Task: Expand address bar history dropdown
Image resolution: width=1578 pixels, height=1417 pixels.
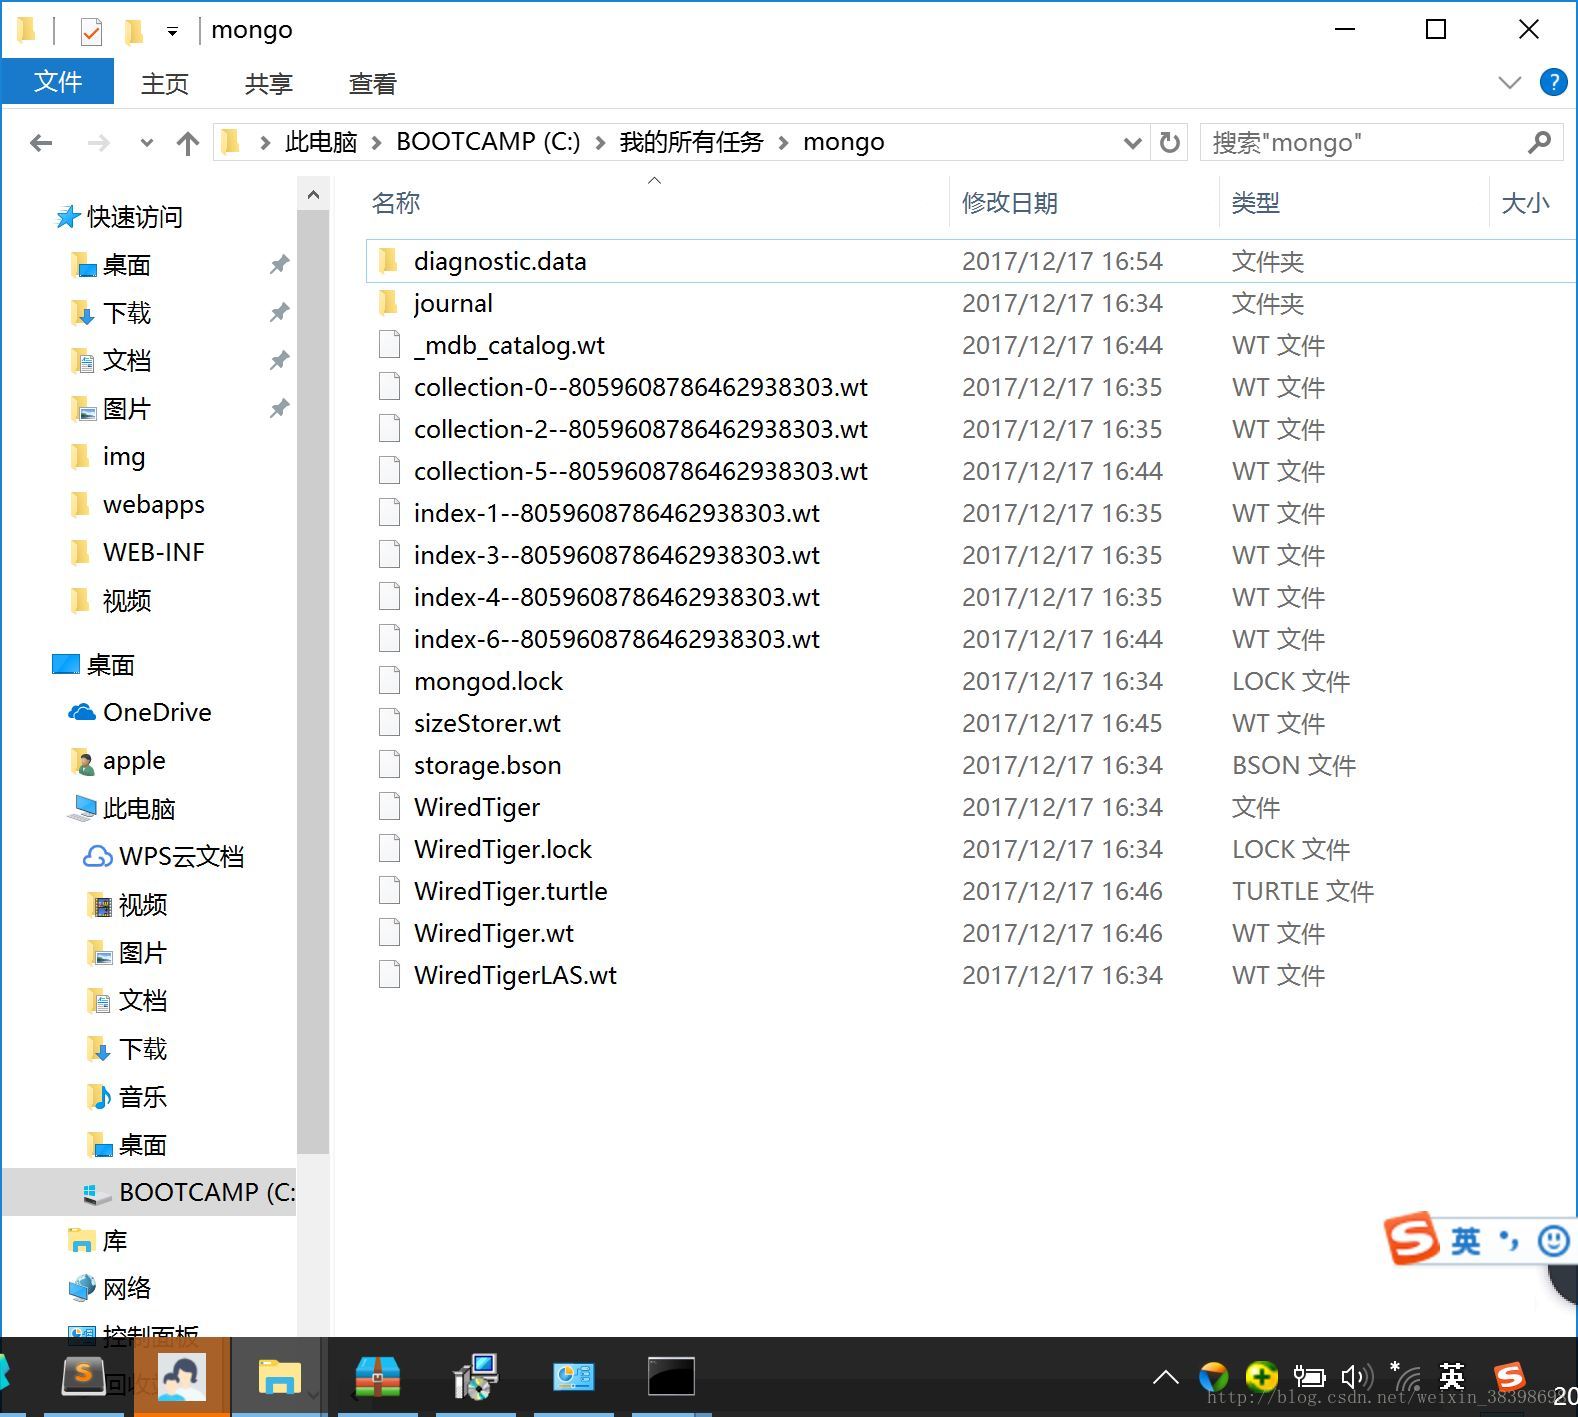Action: (x=1132, y=143)
